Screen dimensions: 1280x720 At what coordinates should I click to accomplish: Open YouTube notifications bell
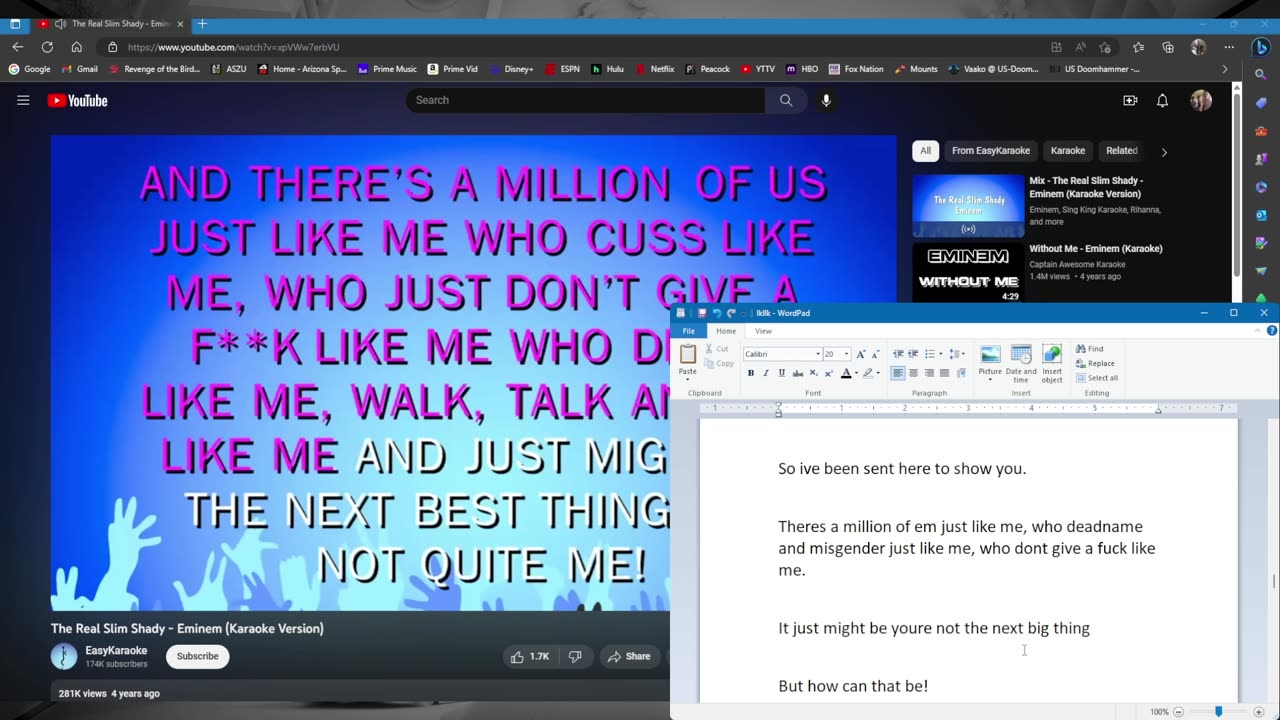pyautogui.click(x=1162, y=100)
